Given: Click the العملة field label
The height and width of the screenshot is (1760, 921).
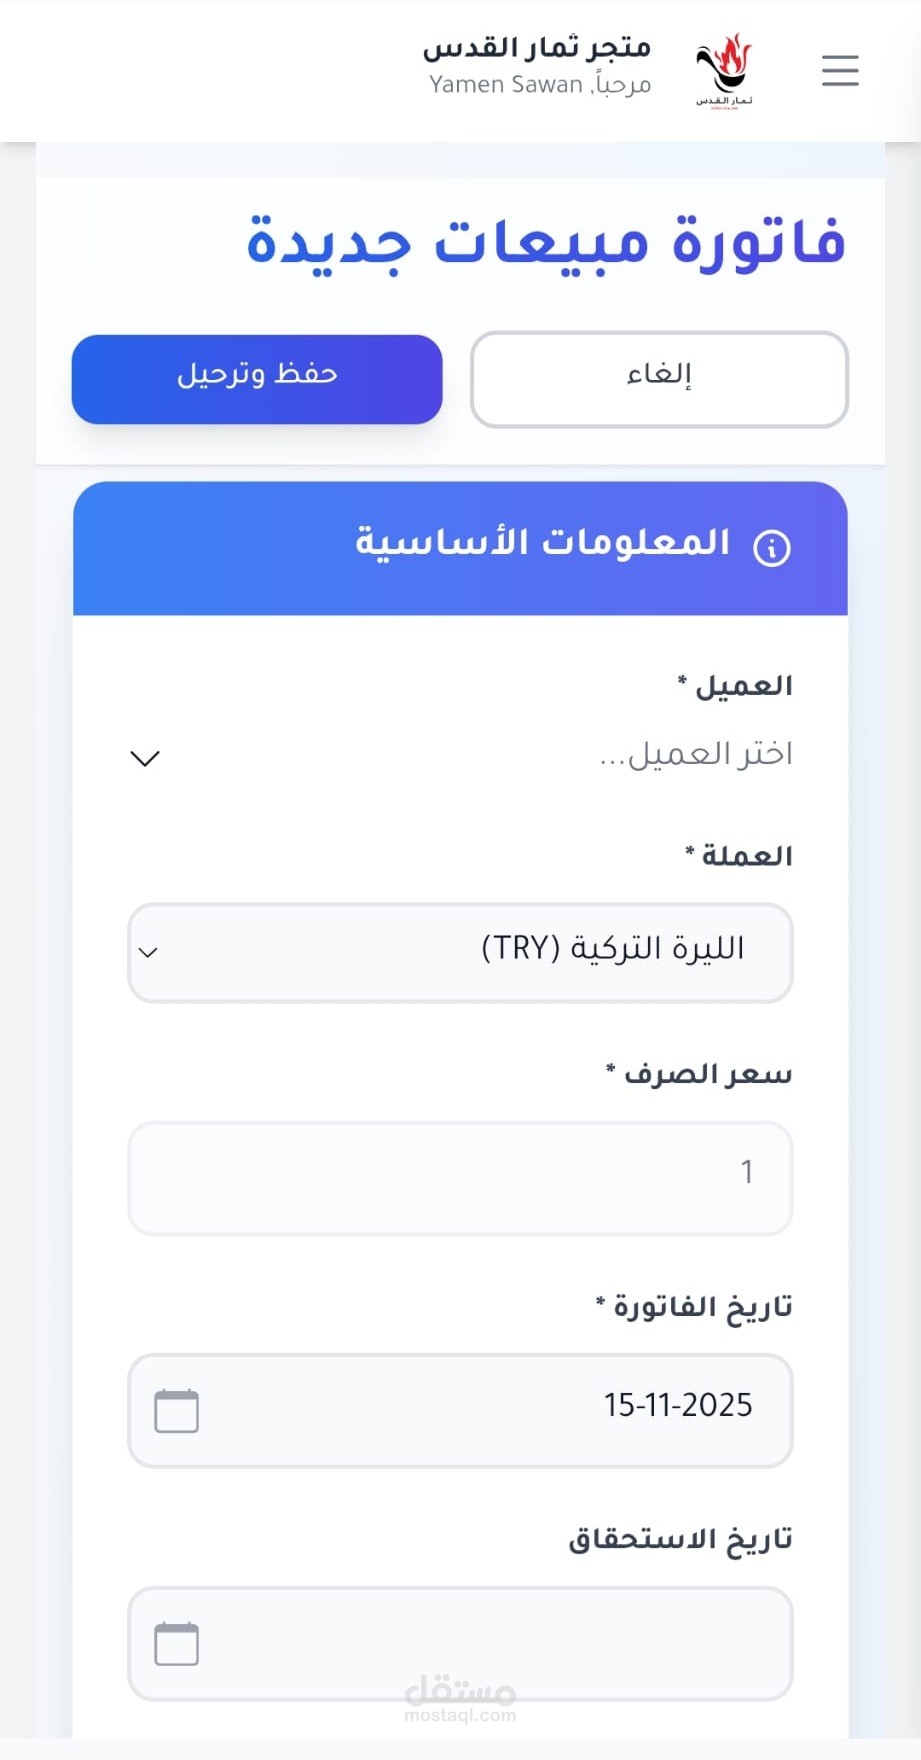Looking at the screenshot, I should click(x=739, y=856).
